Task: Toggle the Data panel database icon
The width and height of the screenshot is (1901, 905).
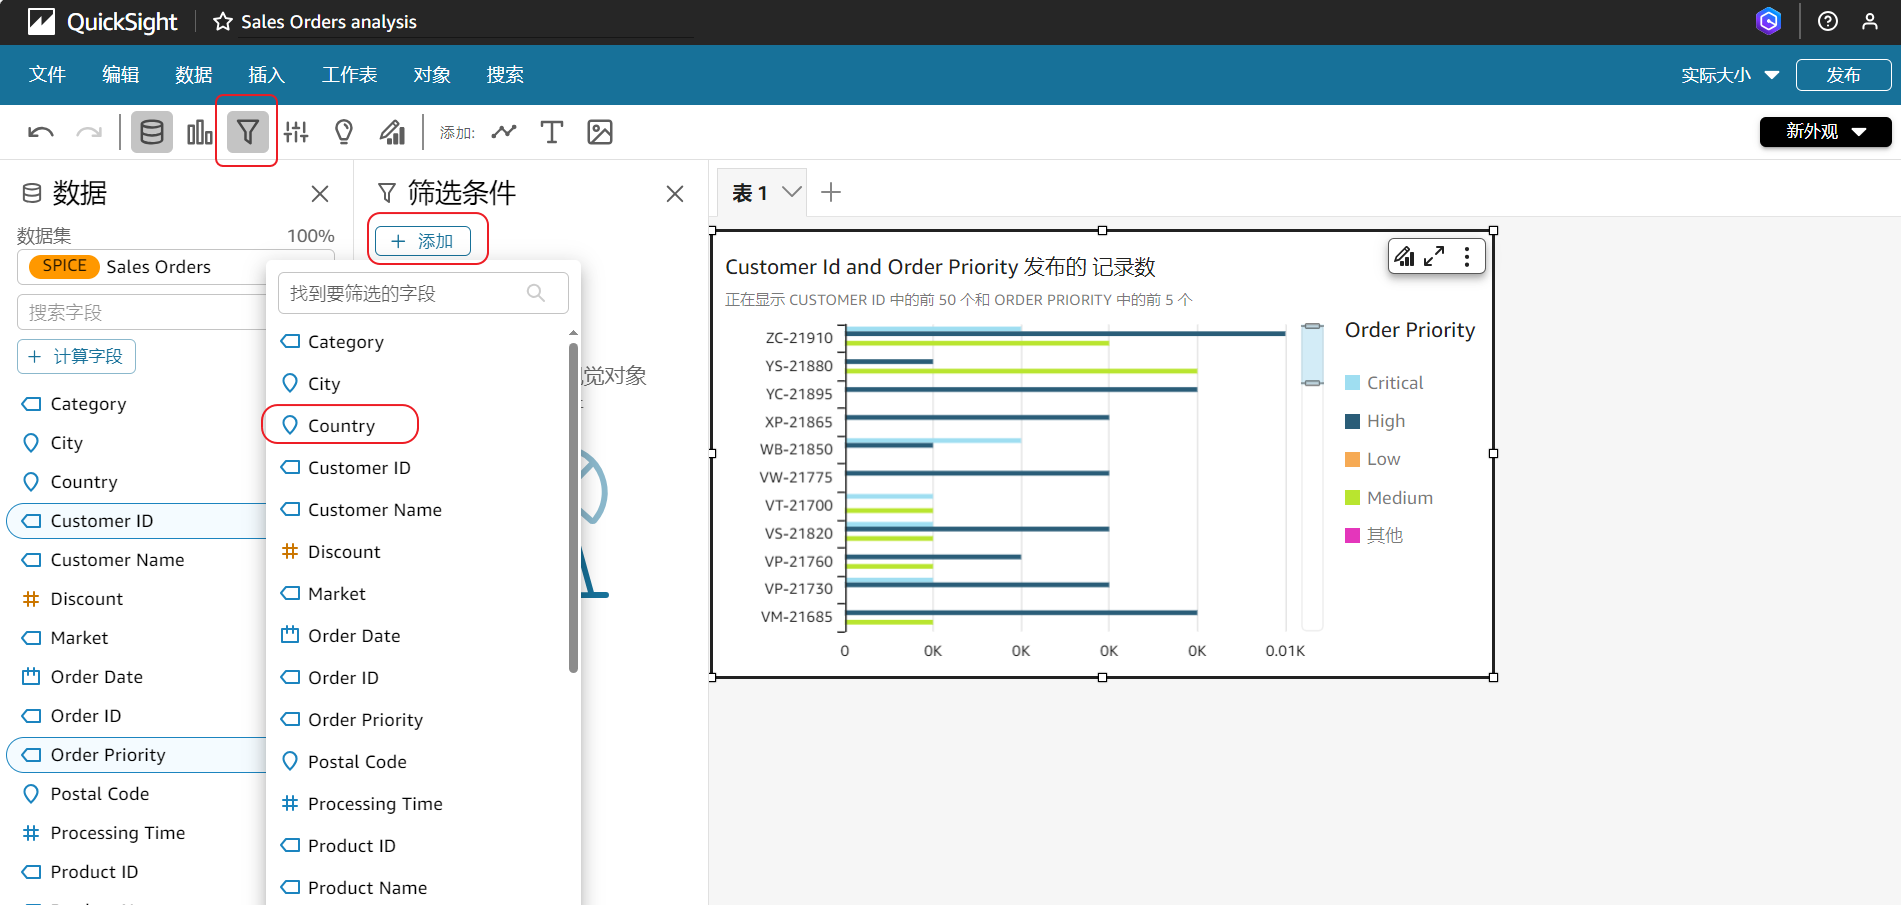Action: (152, 132)
